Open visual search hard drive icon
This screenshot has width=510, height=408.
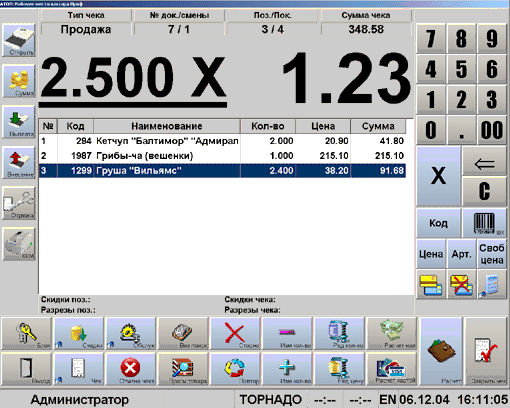183,333
